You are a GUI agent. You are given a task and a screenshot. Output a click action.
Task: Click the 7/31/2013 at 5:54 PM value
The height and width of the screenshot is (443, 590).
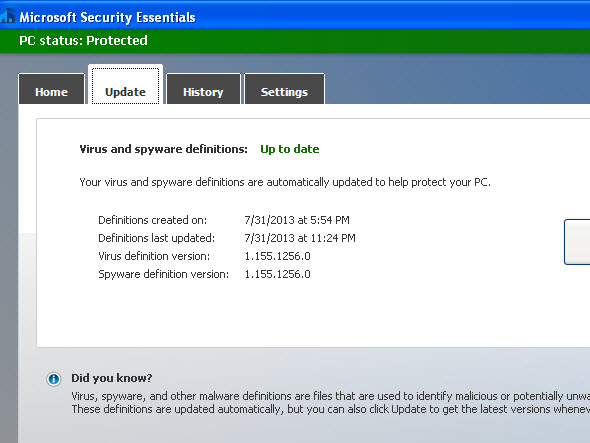[297, 220]
